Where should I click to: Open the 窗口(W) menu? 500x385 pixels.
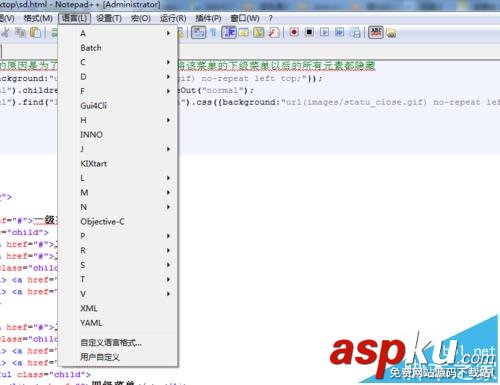[245, 18]
